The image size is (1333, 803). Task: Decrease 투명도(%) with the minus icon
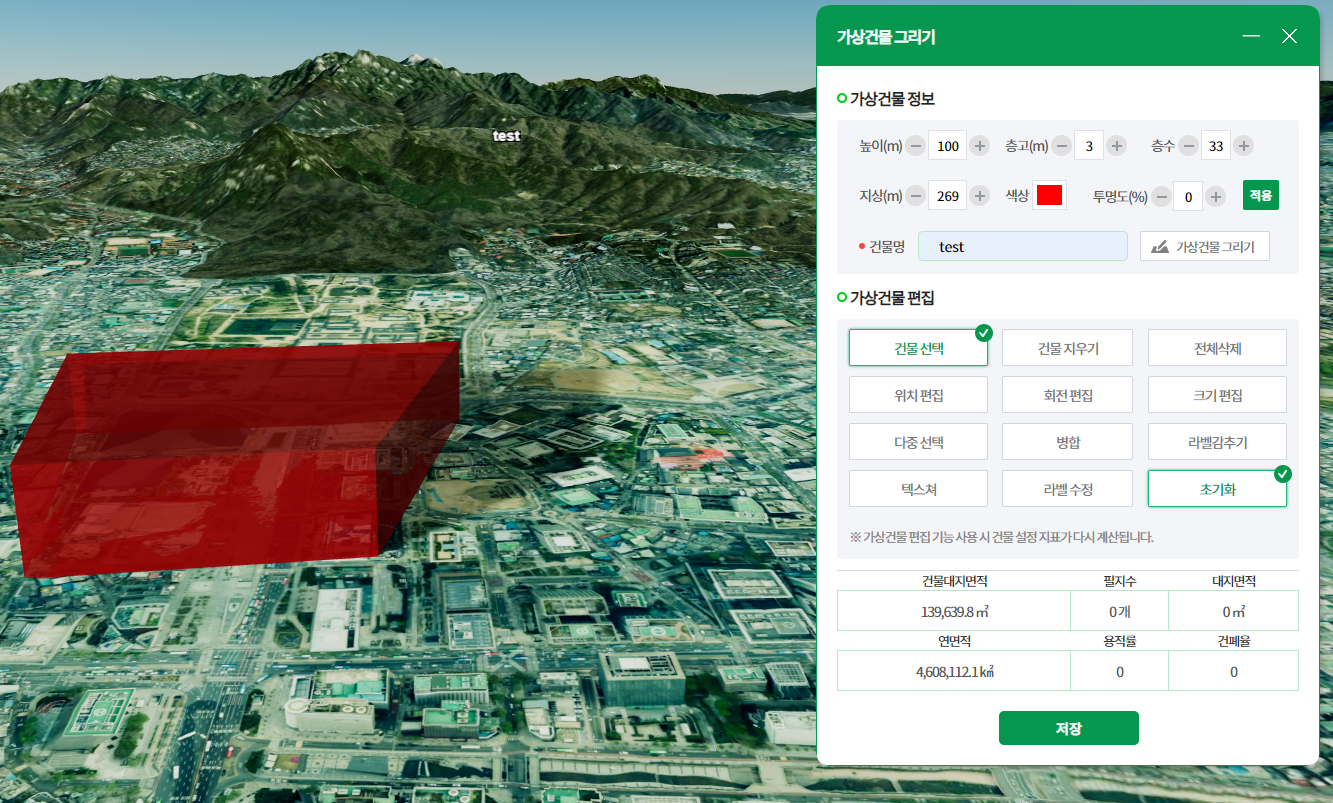point(1161,197)
